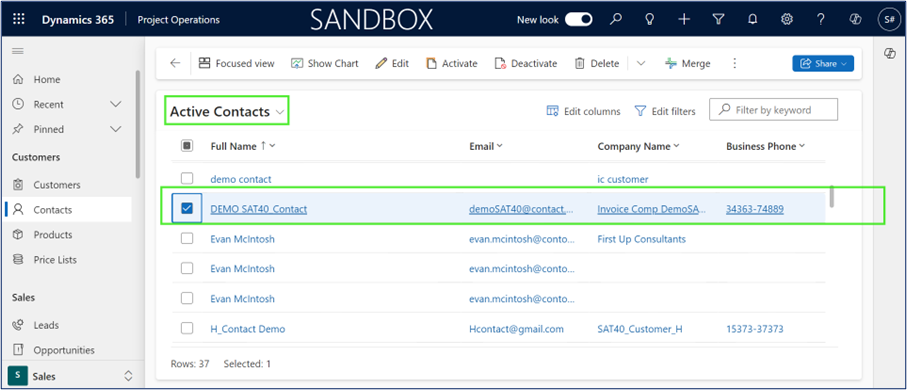Collapse the site map hamburger menu
This screenshot has height=390, width=907.
[18, 51]
